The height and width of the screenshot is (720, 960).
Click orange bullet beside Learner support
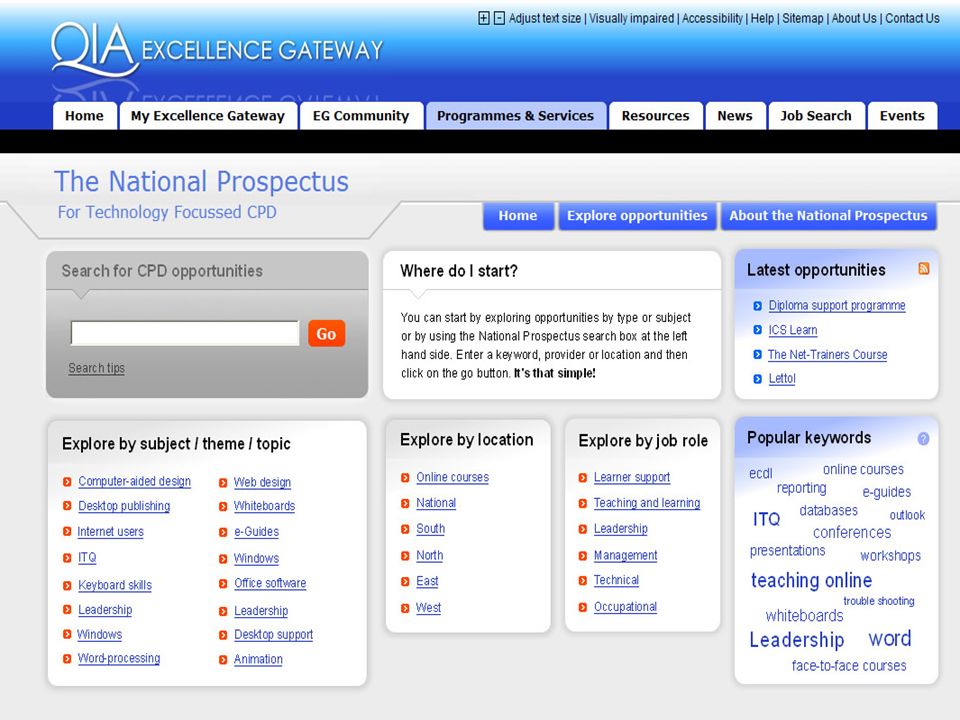[x=583, y=478]
